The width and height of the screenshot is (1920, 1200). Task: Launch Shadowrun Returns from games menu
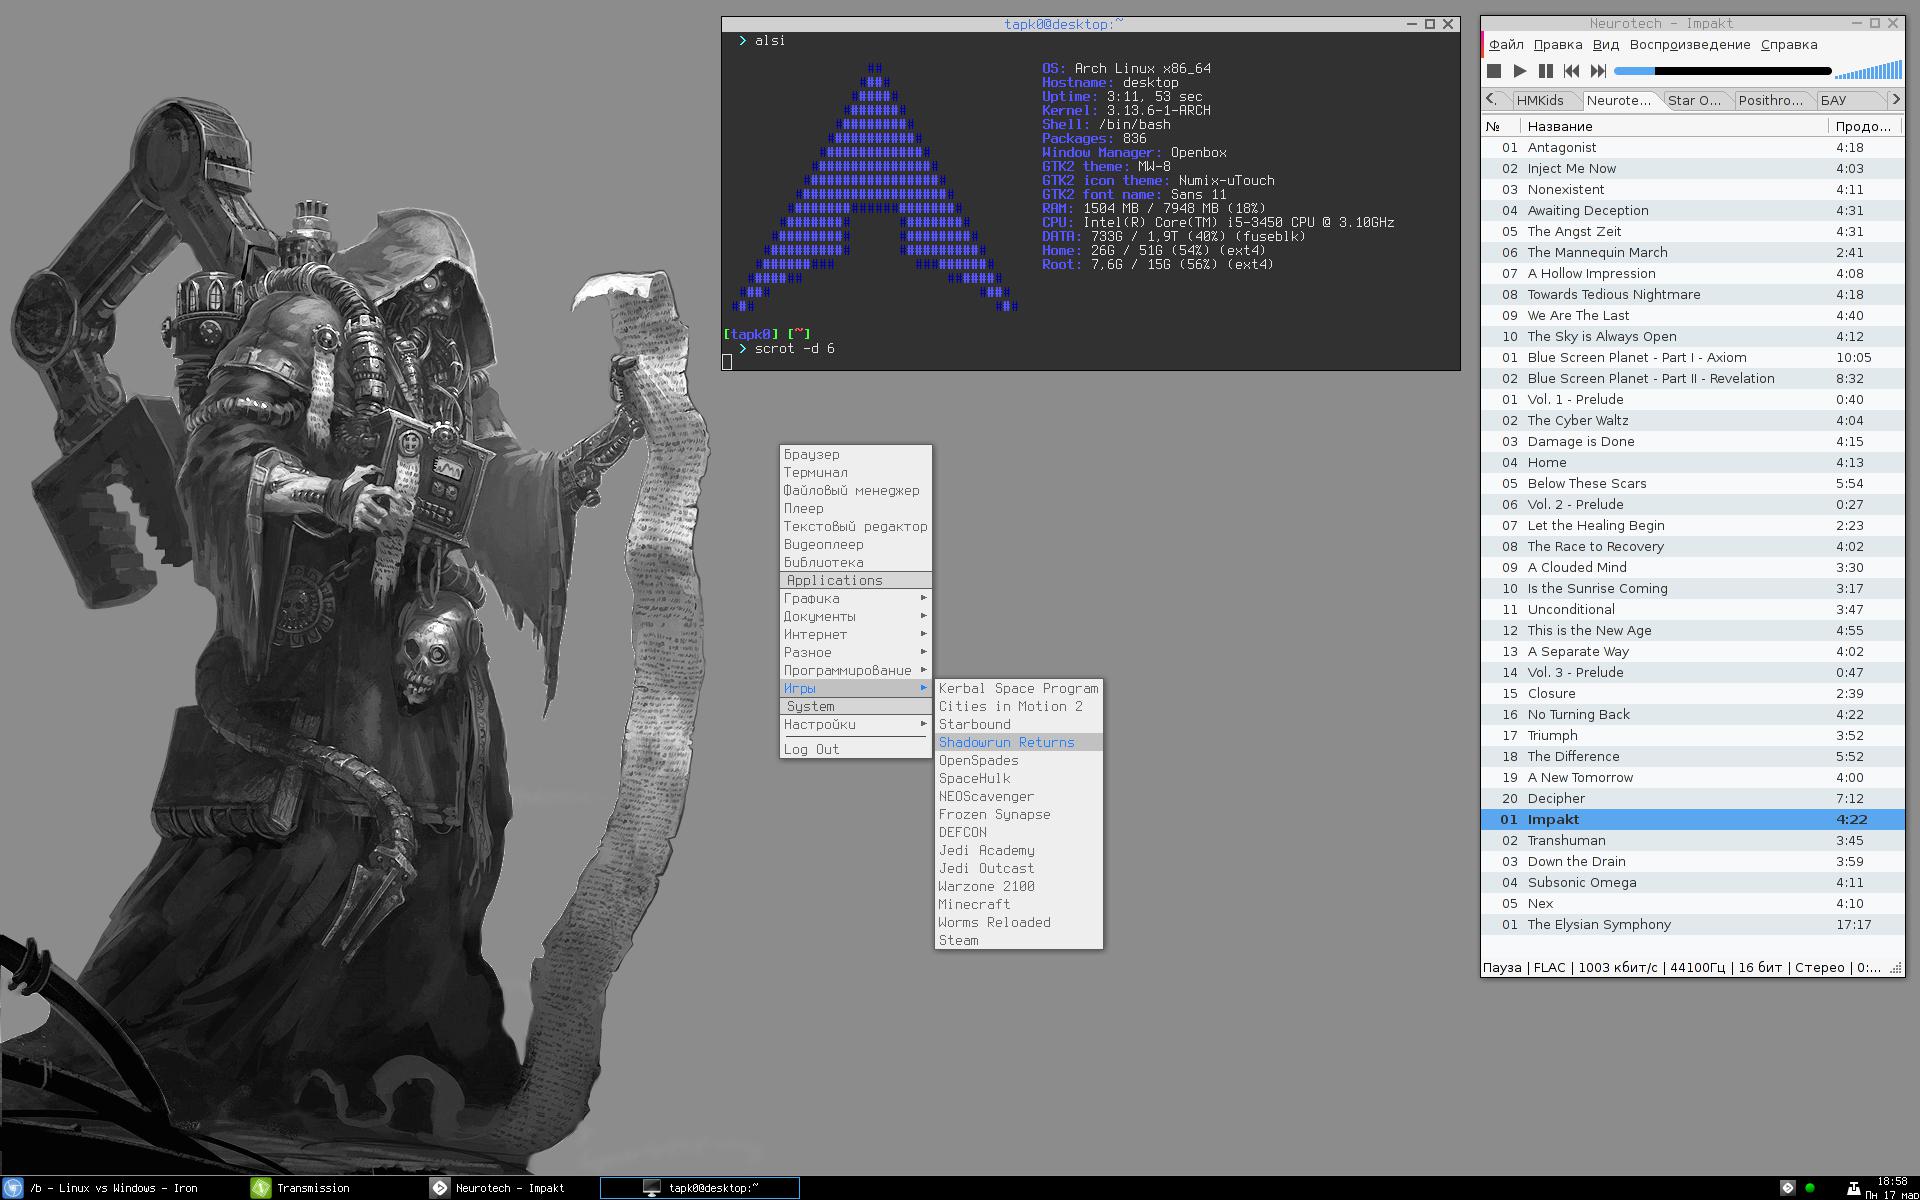click(1006, 742)
